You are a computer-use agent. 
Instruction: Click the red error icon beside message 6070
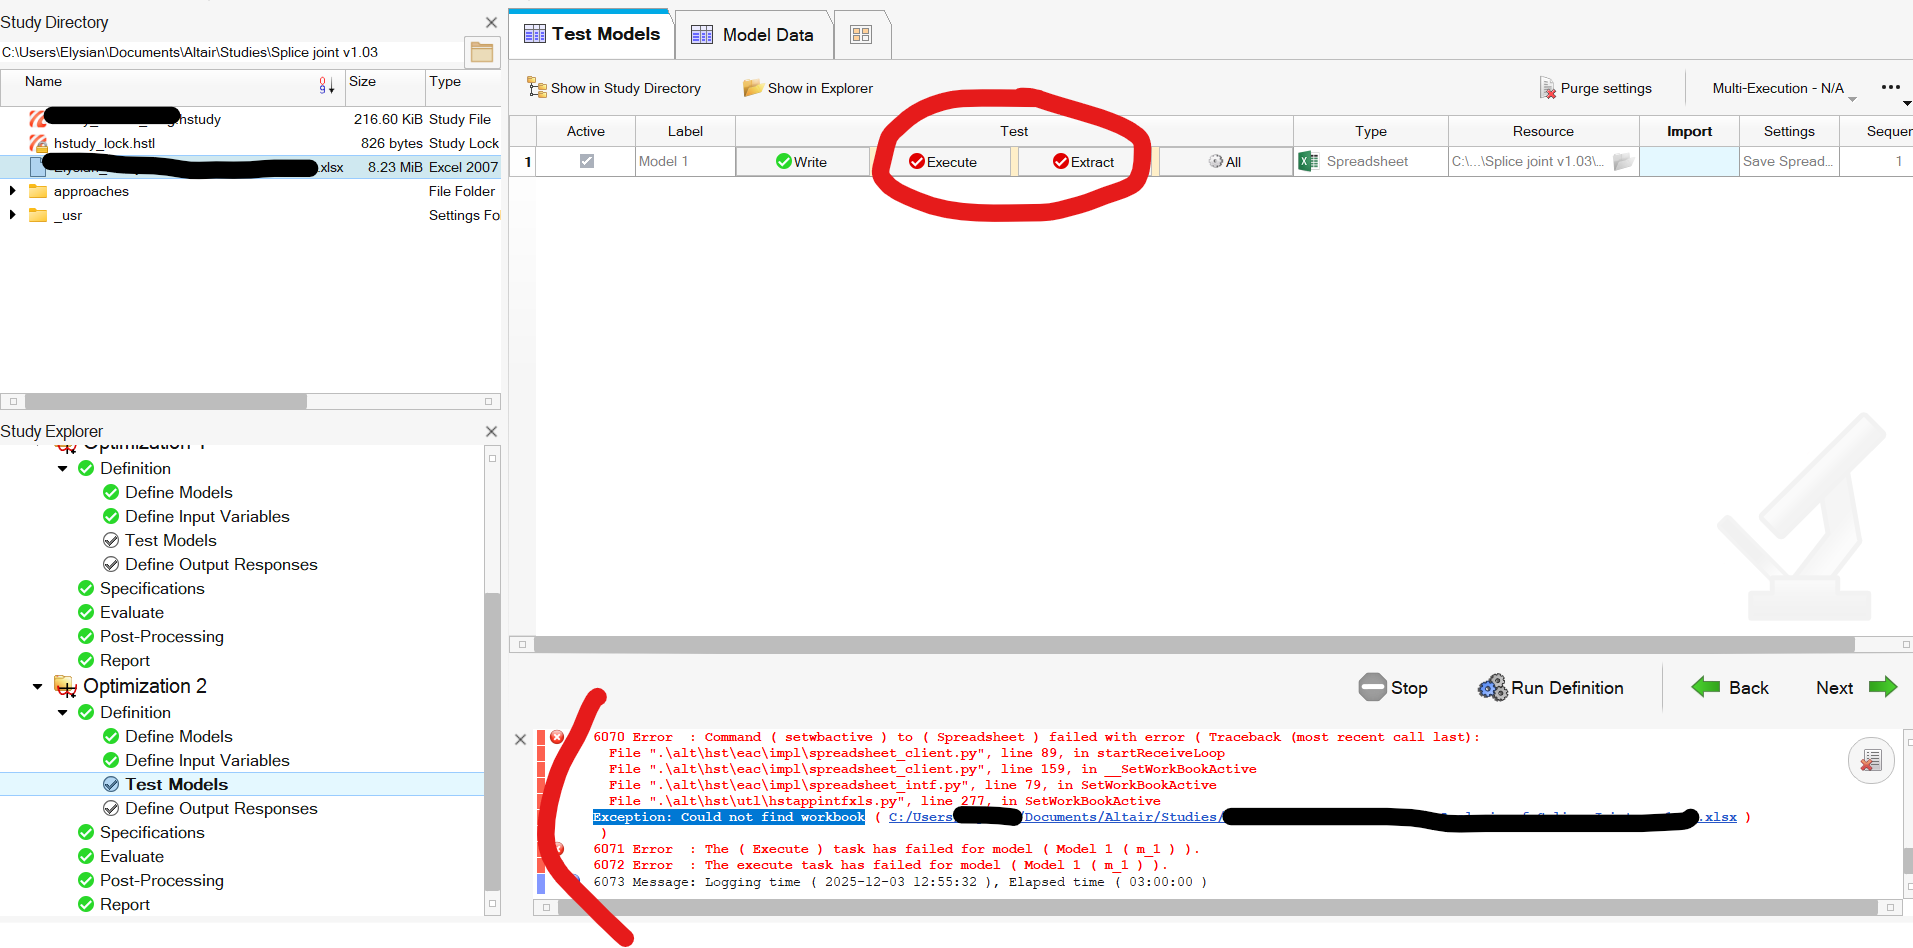(557, 737)
